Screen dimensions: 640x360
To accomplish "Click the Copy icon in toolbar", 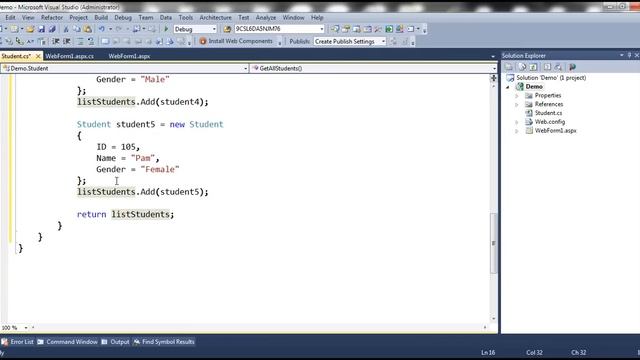I will [76, 29].
